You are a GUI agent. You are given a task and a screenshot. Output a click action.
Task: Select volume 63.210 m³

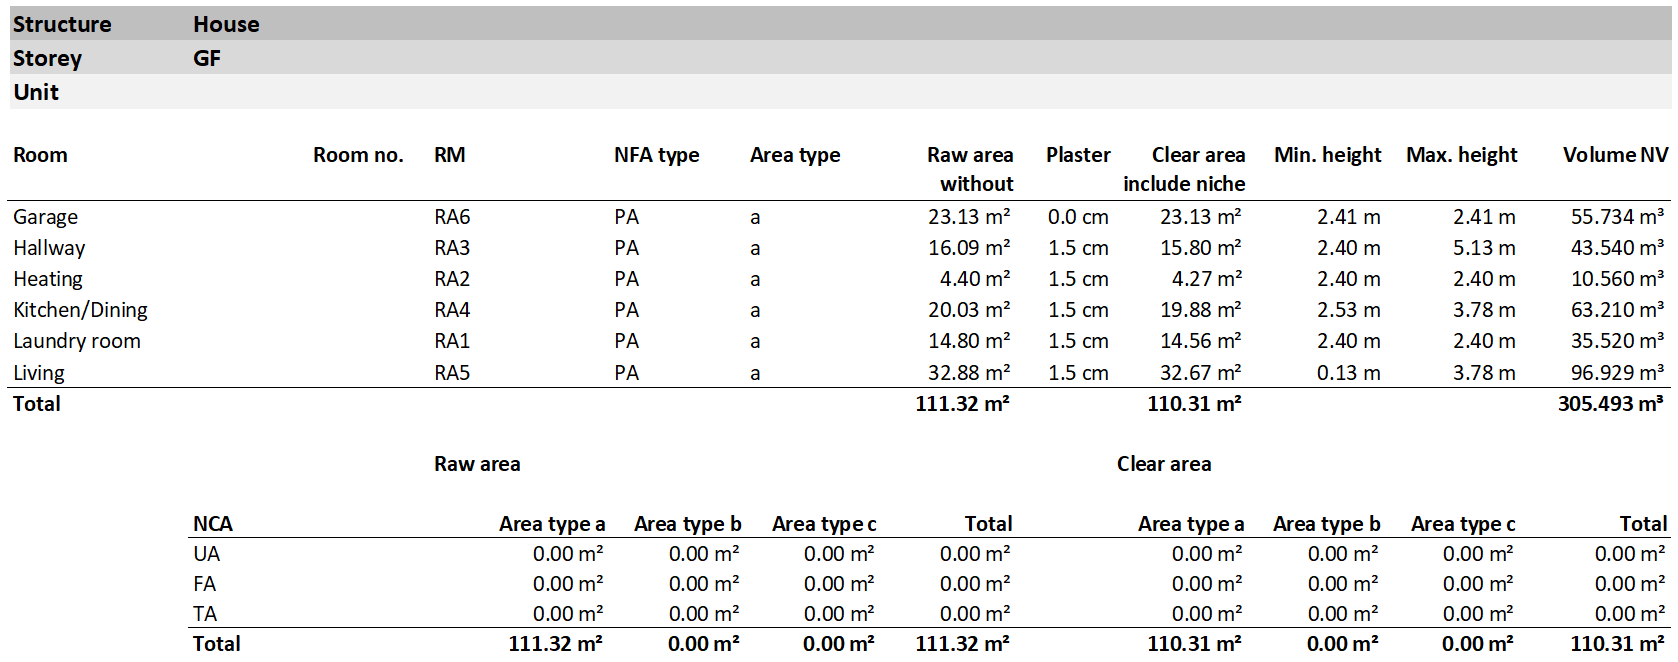tap(1618, 310)
